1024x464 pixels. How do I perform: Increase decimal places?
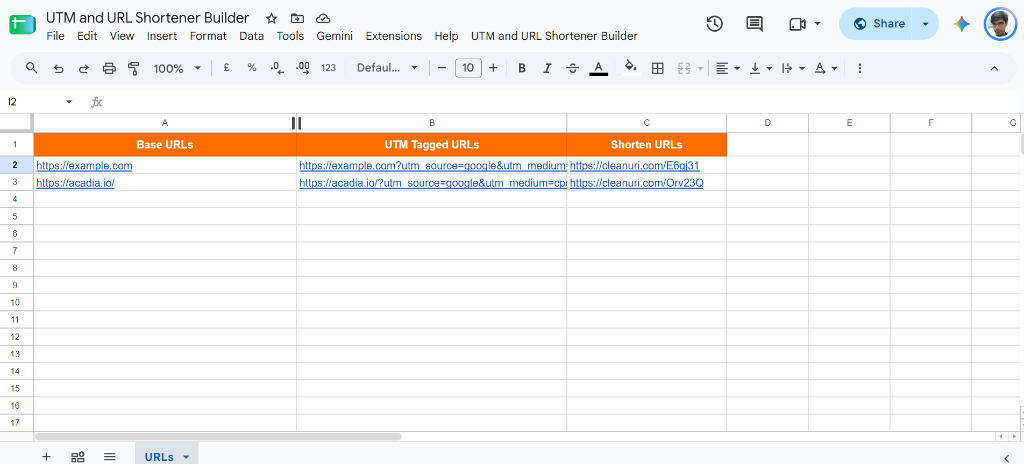(302, 67)
